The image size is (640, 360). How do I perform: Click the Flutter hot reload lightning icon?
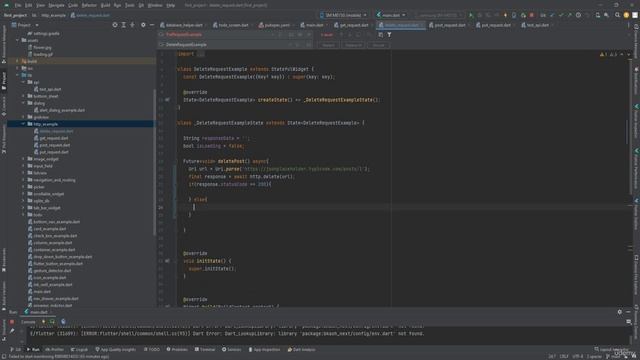(505, 15)
